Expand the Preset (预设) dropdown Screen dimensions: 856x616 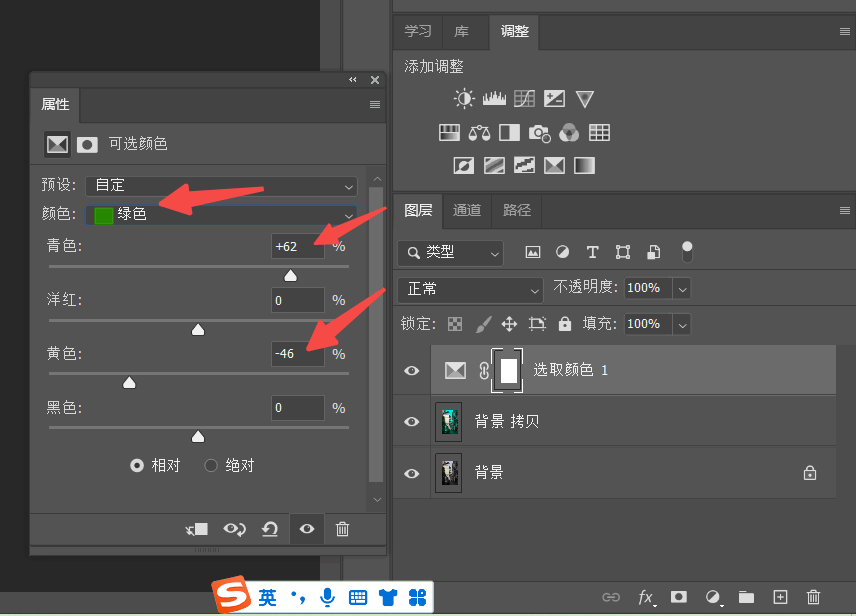tap(221, 186)
